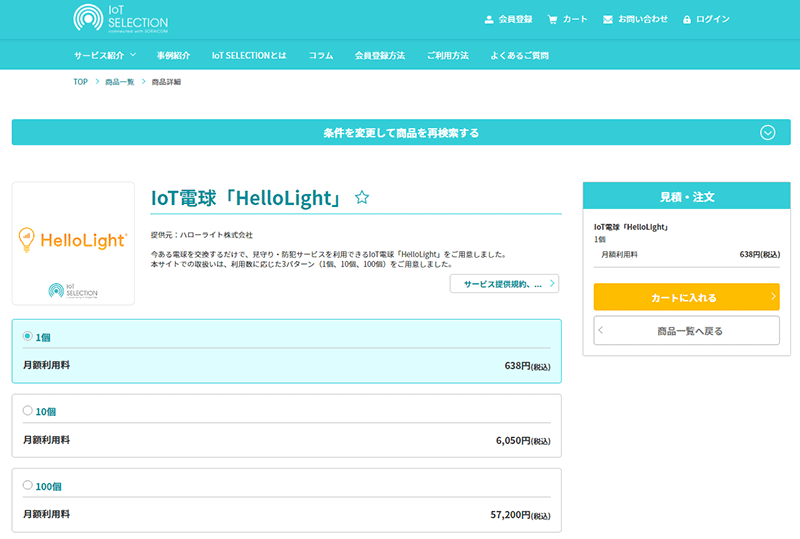
Task: Click the person icon beside 会員登録
Action: tap(489, 19)
